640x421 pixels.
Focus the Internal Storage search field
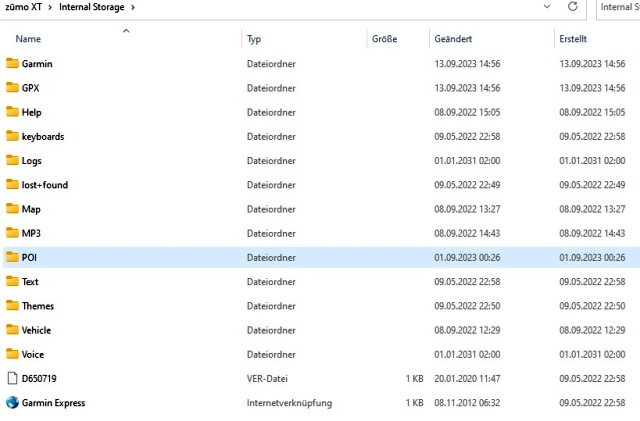(x=618, y=7)
